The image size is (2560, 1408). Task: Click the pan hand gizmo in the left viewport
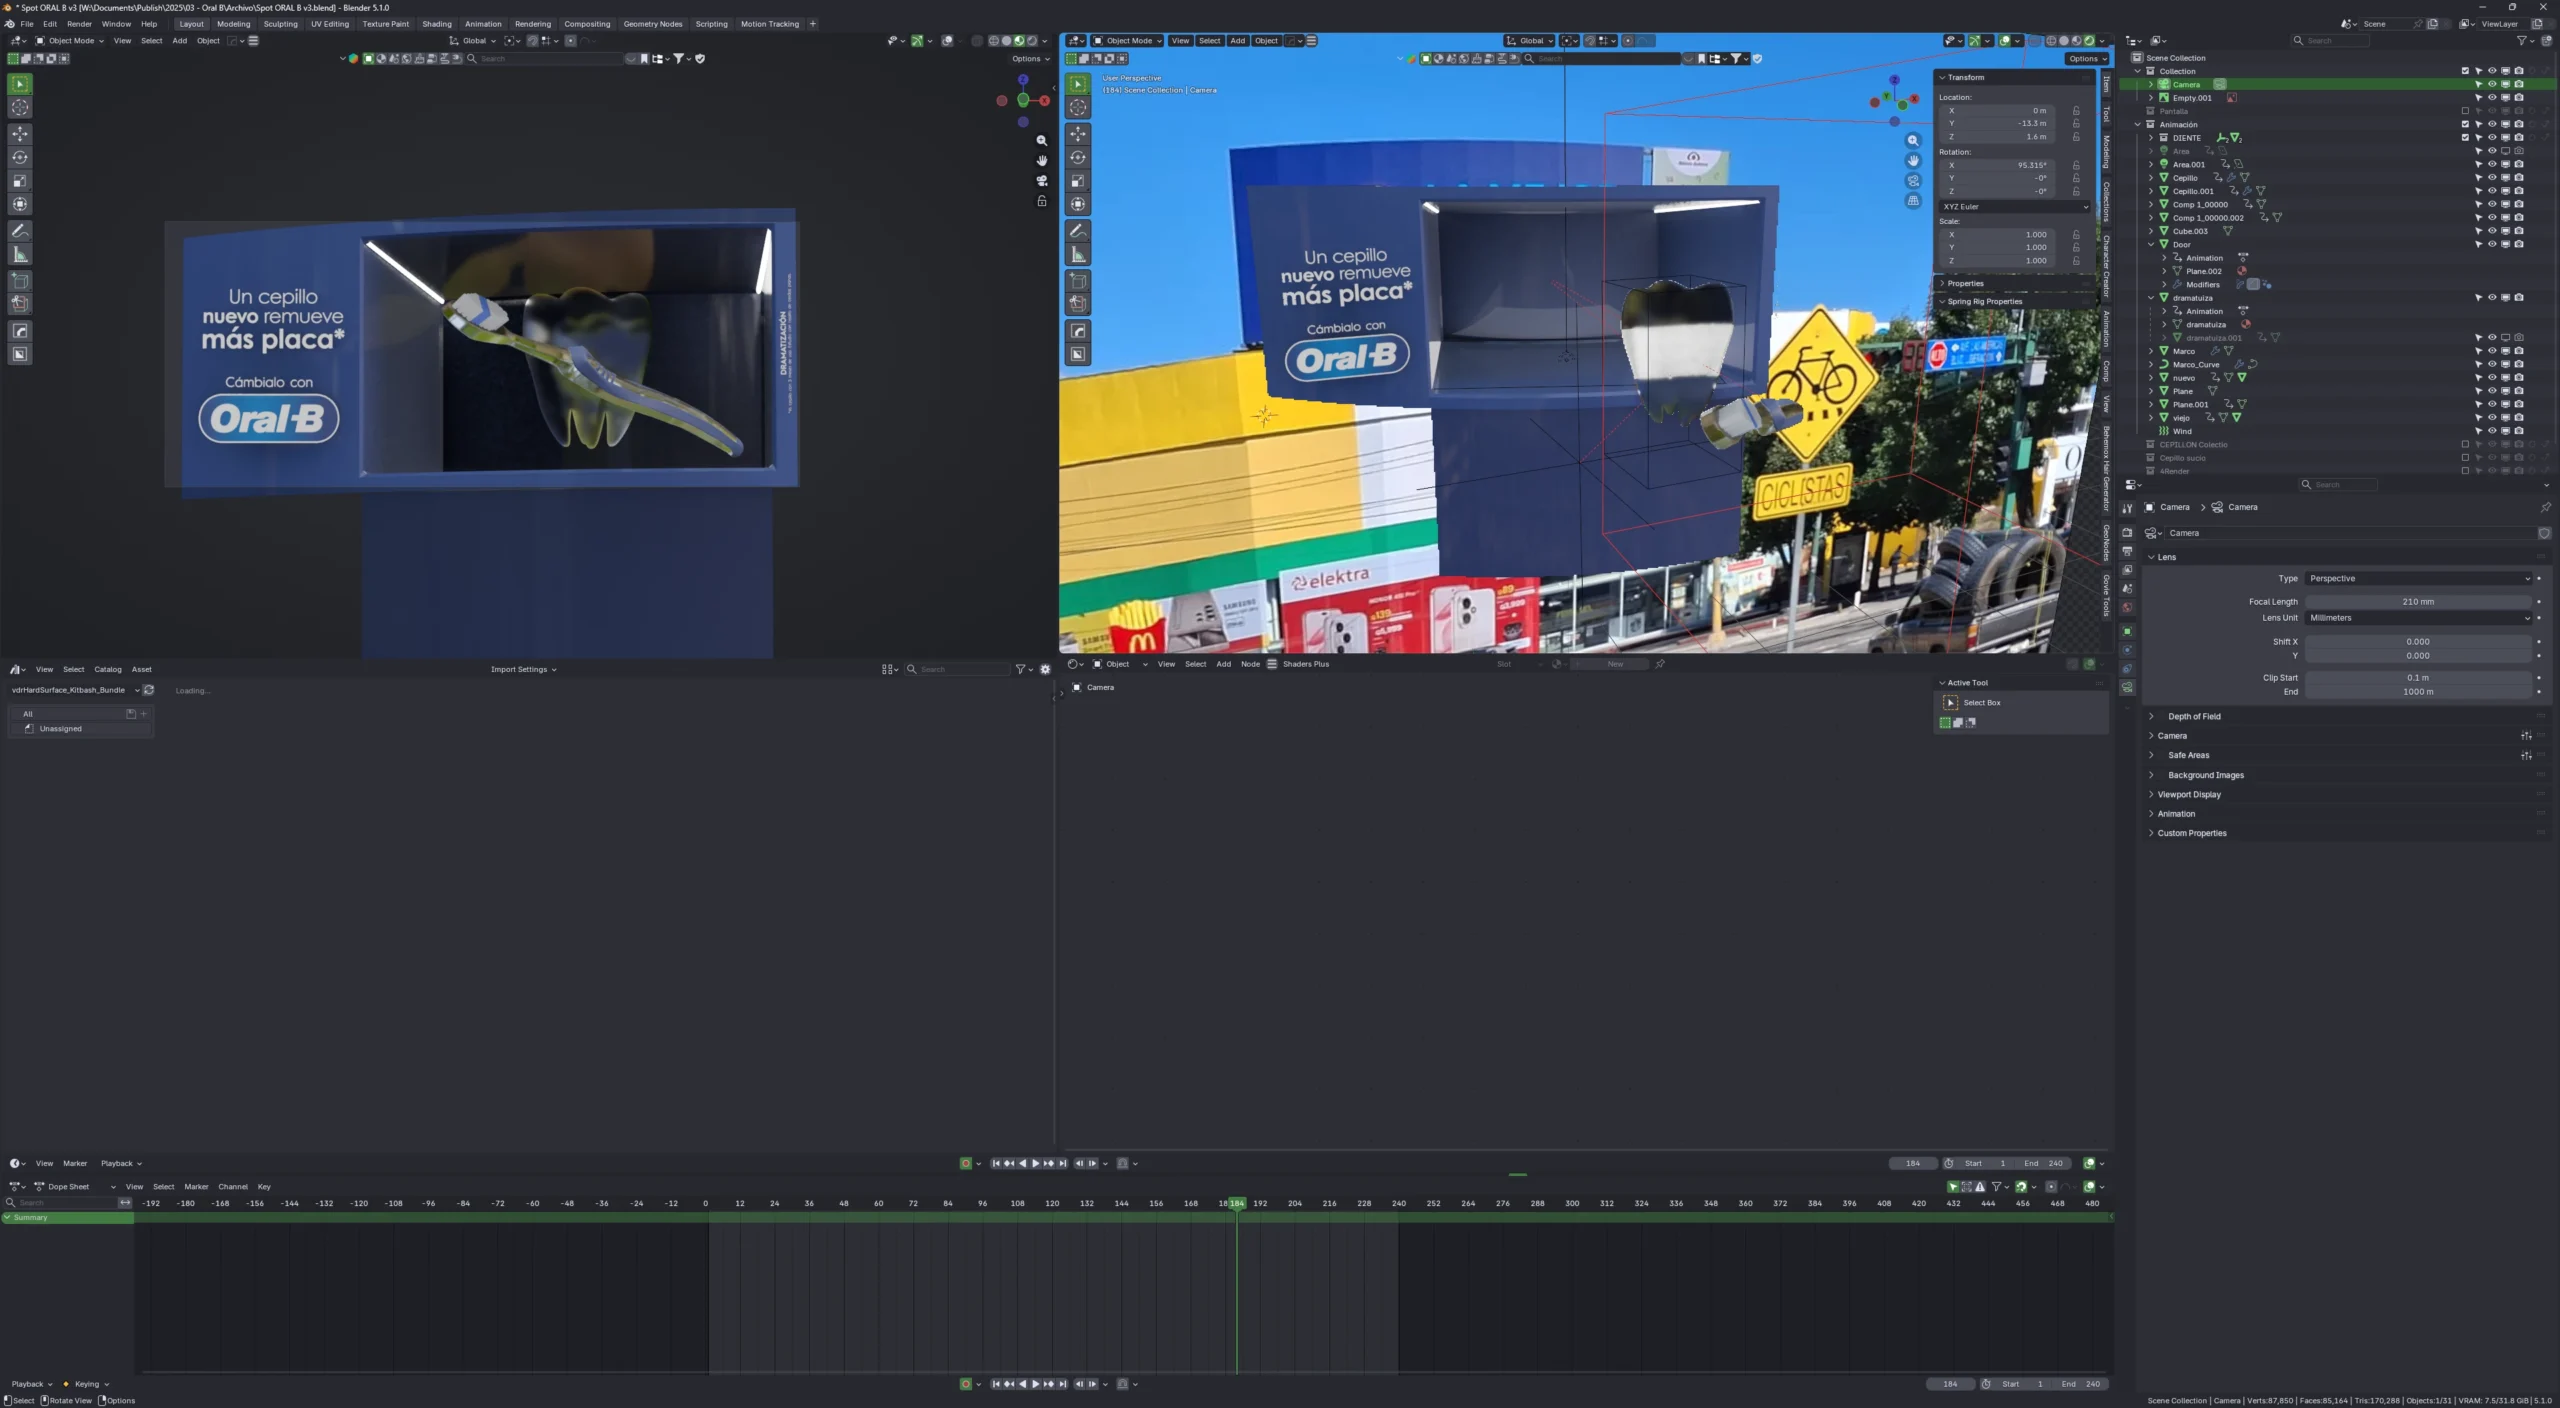pyautogui.click(x=1042, y=161)
